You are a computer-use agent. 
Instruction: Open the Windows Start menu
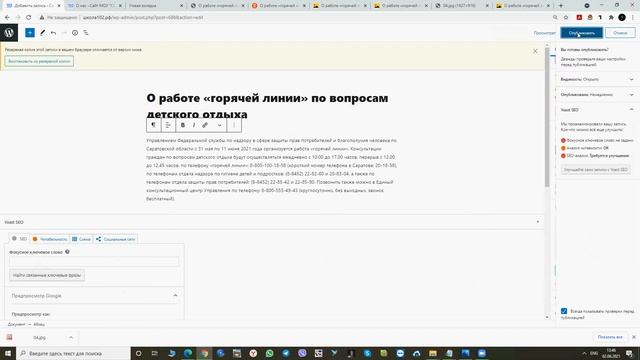(x=8, y=353)
